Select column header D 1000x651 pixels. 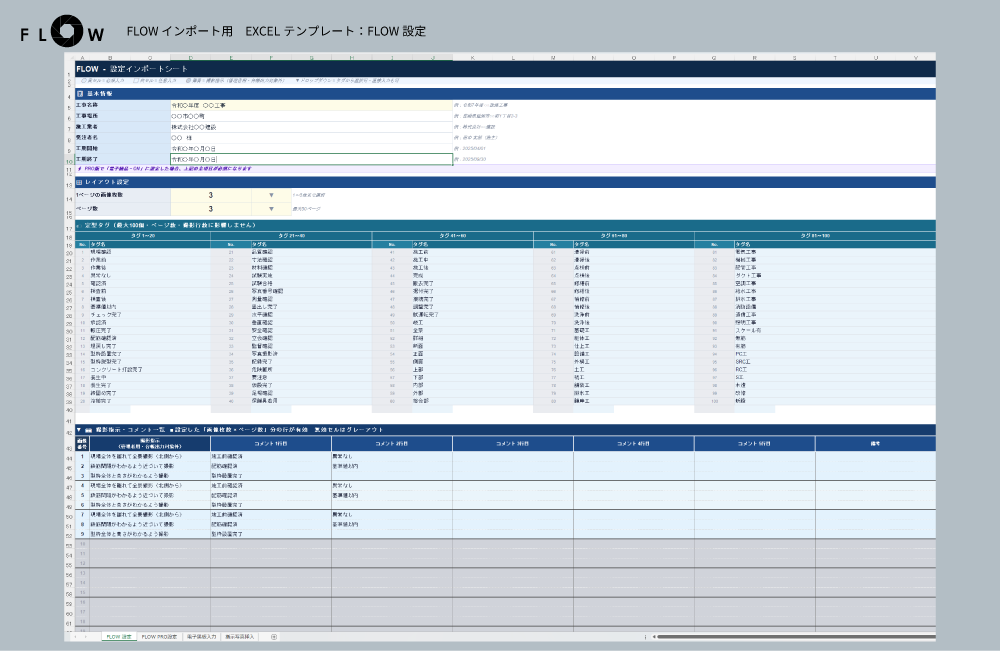click(191, 58)
